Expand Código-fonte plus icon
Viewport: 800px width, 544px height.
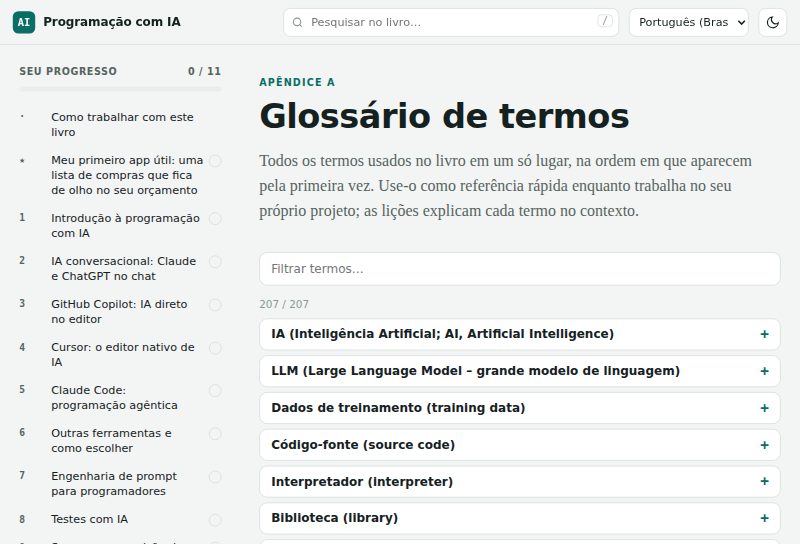point(764,445)
